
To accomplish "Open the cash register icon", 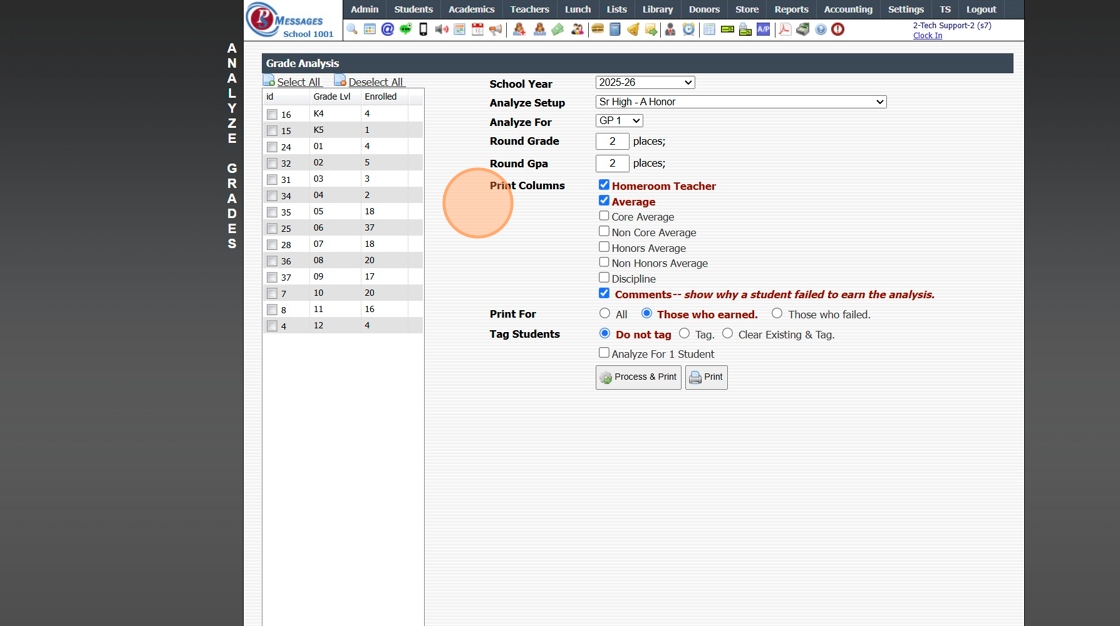I will click(x=803, y=29).
